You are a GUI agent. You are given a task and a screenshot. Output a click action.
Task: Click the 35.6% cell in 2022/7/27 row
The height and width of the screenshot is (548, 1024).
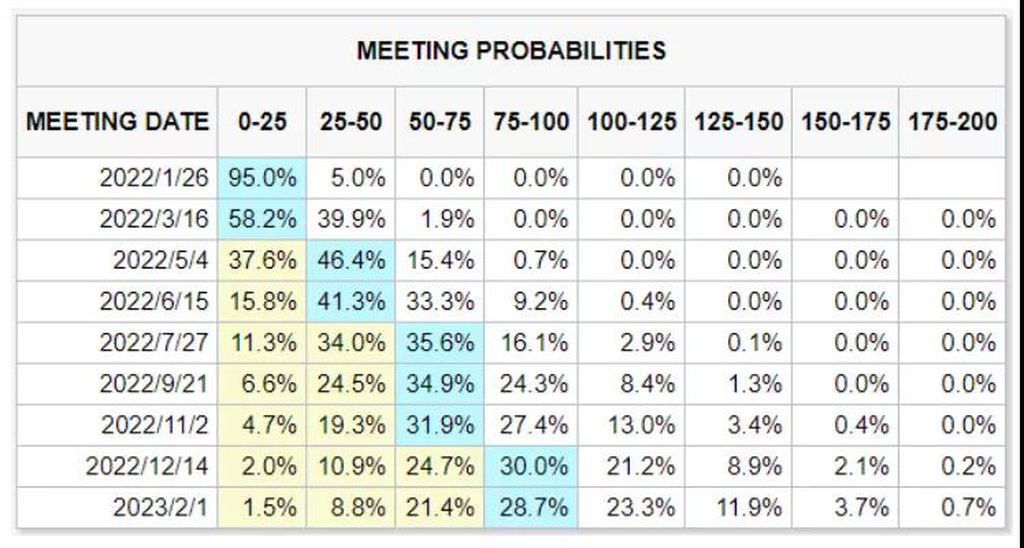[x=440, y=342]
